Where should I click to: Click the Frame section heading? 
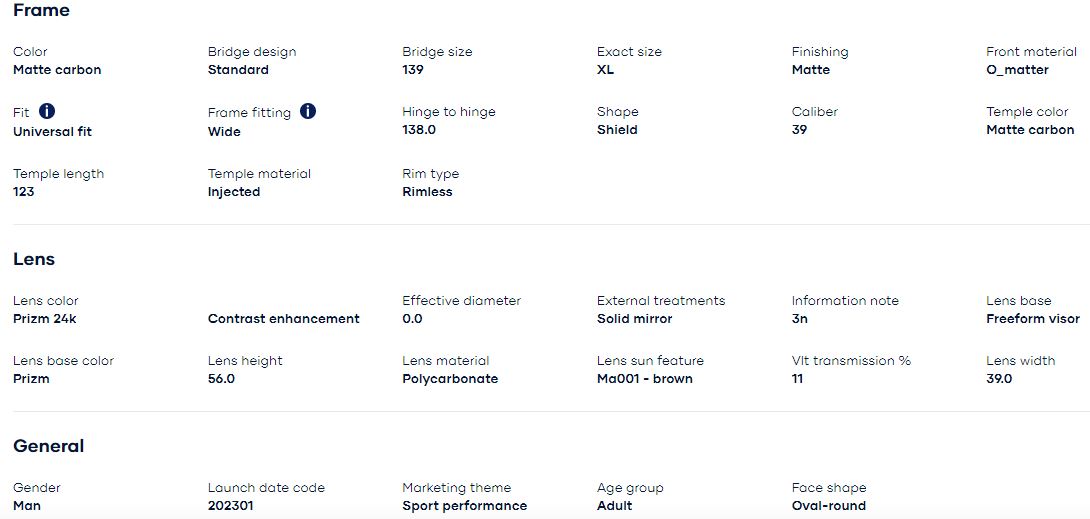42,10
